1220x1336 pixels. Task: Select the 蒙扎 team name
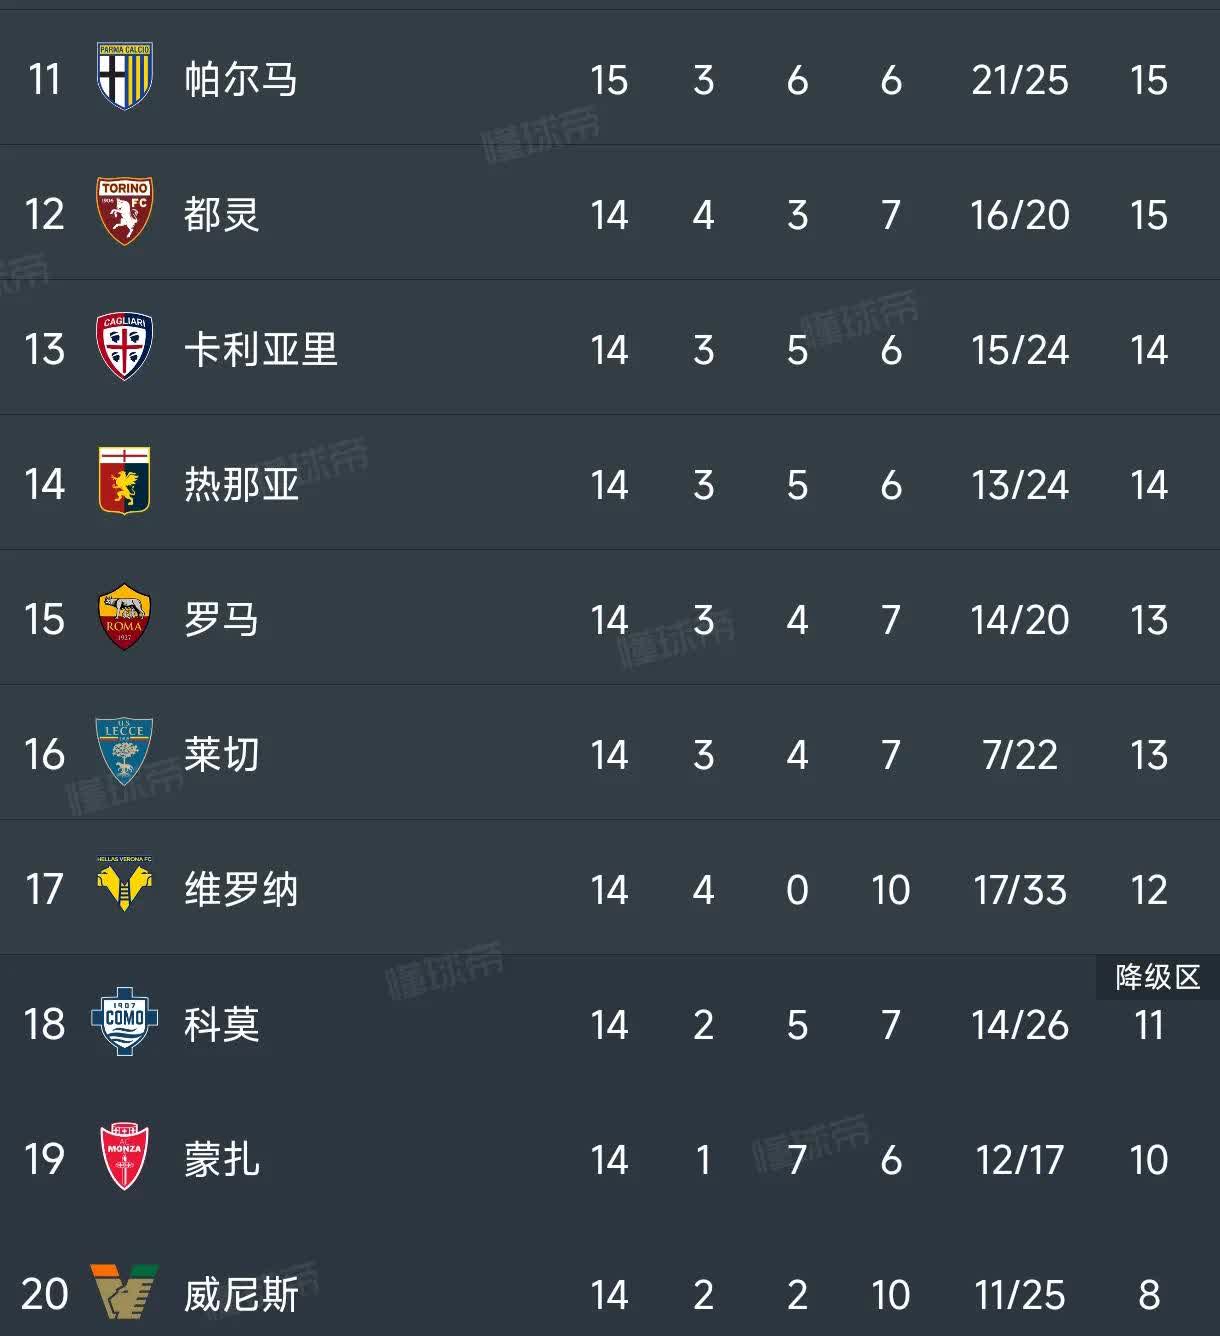point(222,1160)
